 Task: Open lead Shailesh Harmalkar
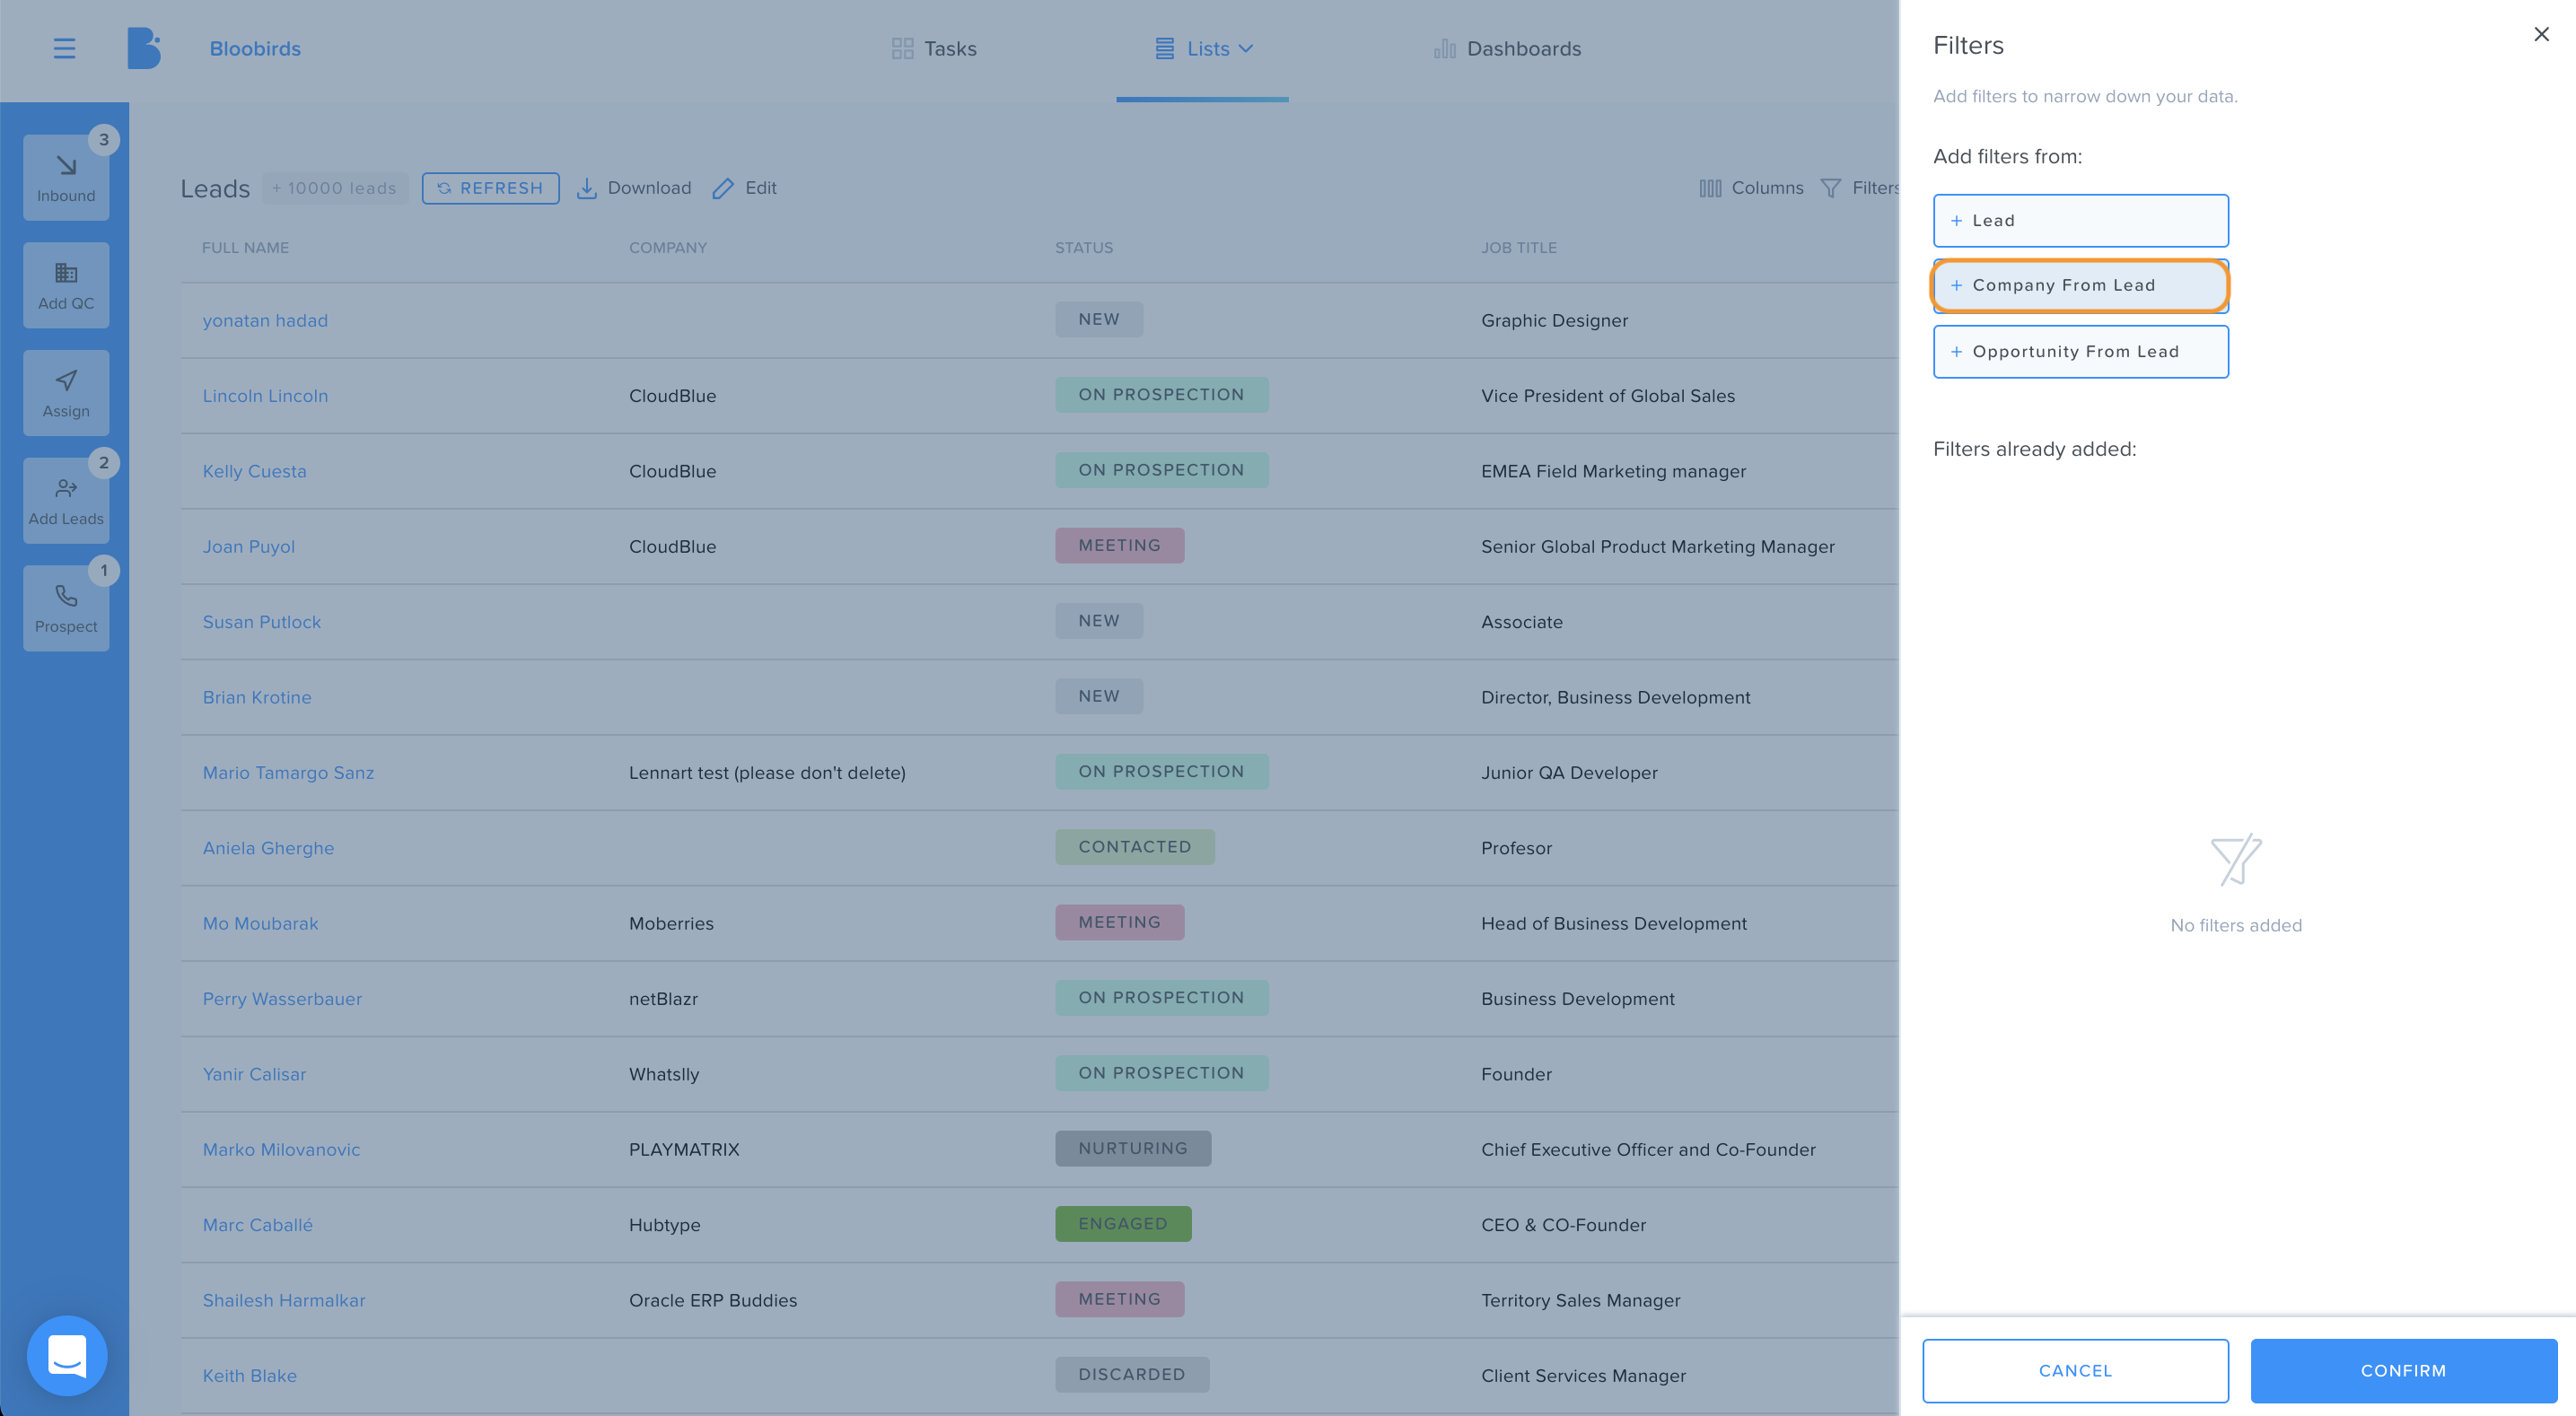click(284, 1300)
